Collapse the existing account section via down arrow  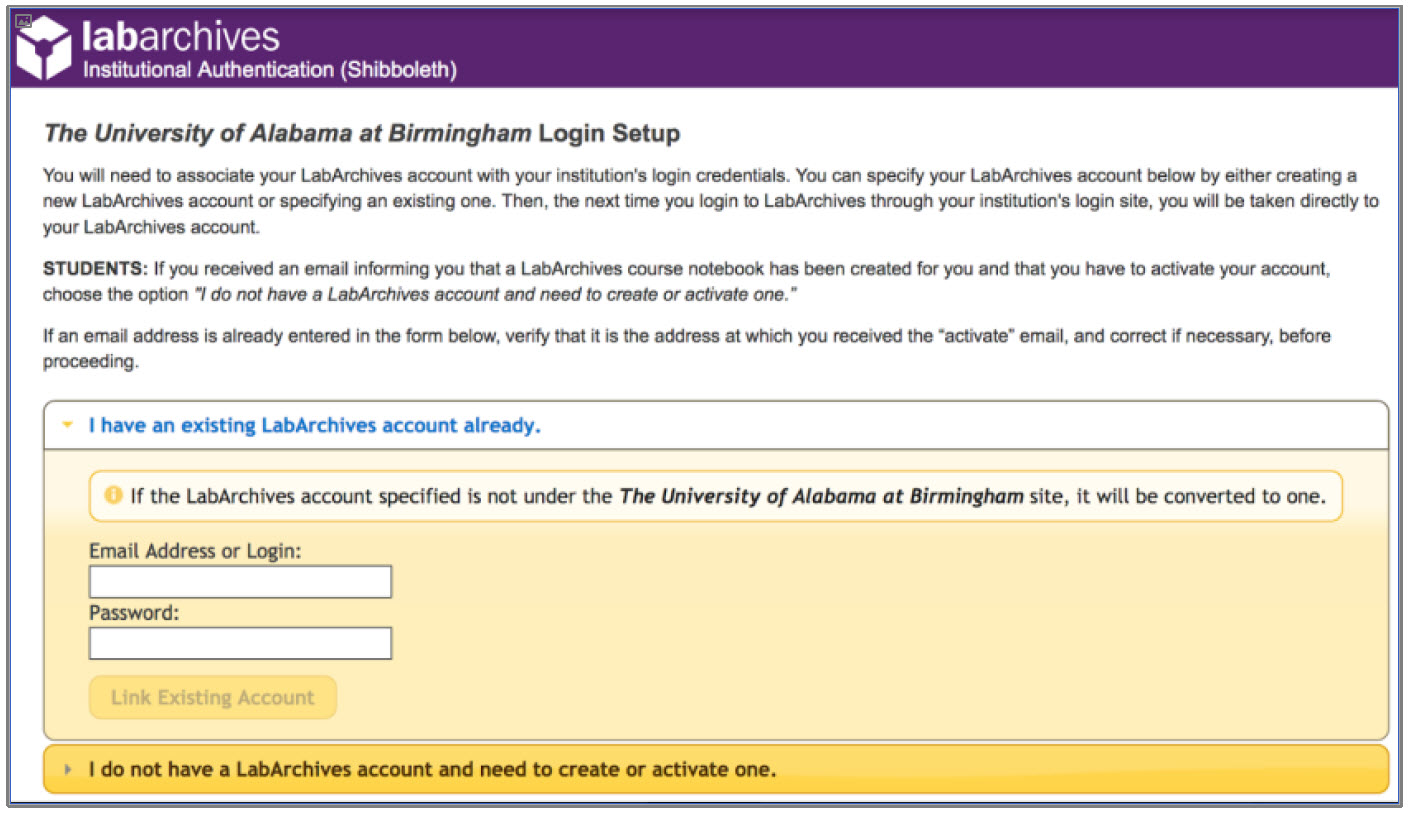67,425
